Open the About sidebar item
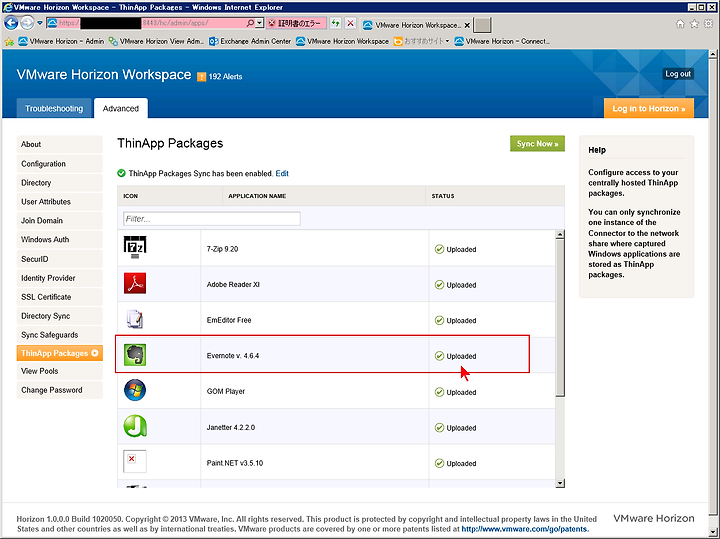720x539 pixels. click(60, 144)
